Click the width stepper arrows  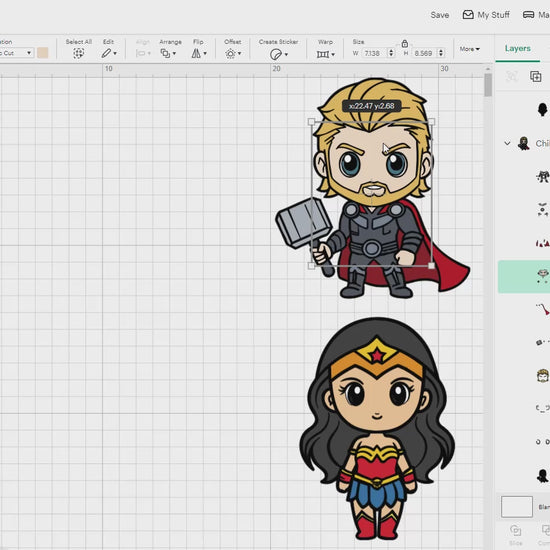(x=391, y=53)
